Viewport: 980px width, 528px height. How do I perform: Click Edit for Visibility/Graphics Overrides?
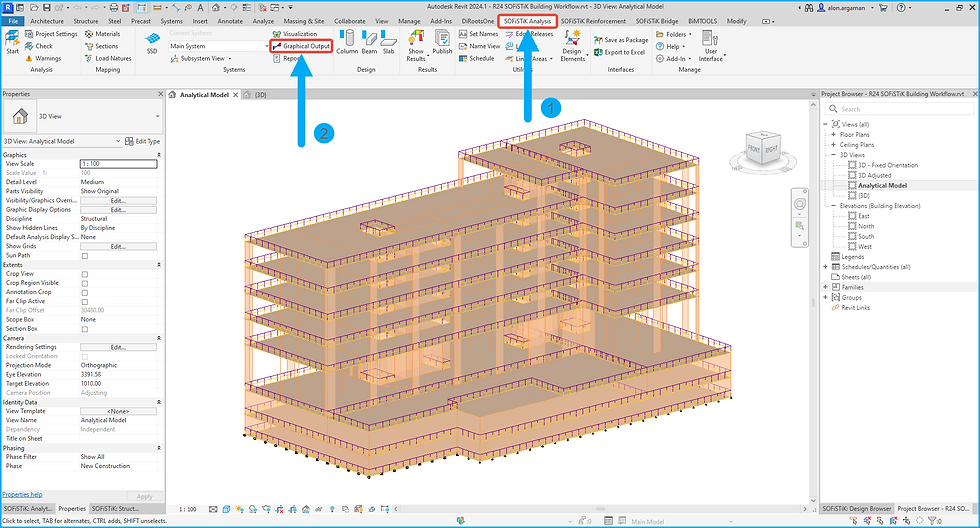(118, 201)
